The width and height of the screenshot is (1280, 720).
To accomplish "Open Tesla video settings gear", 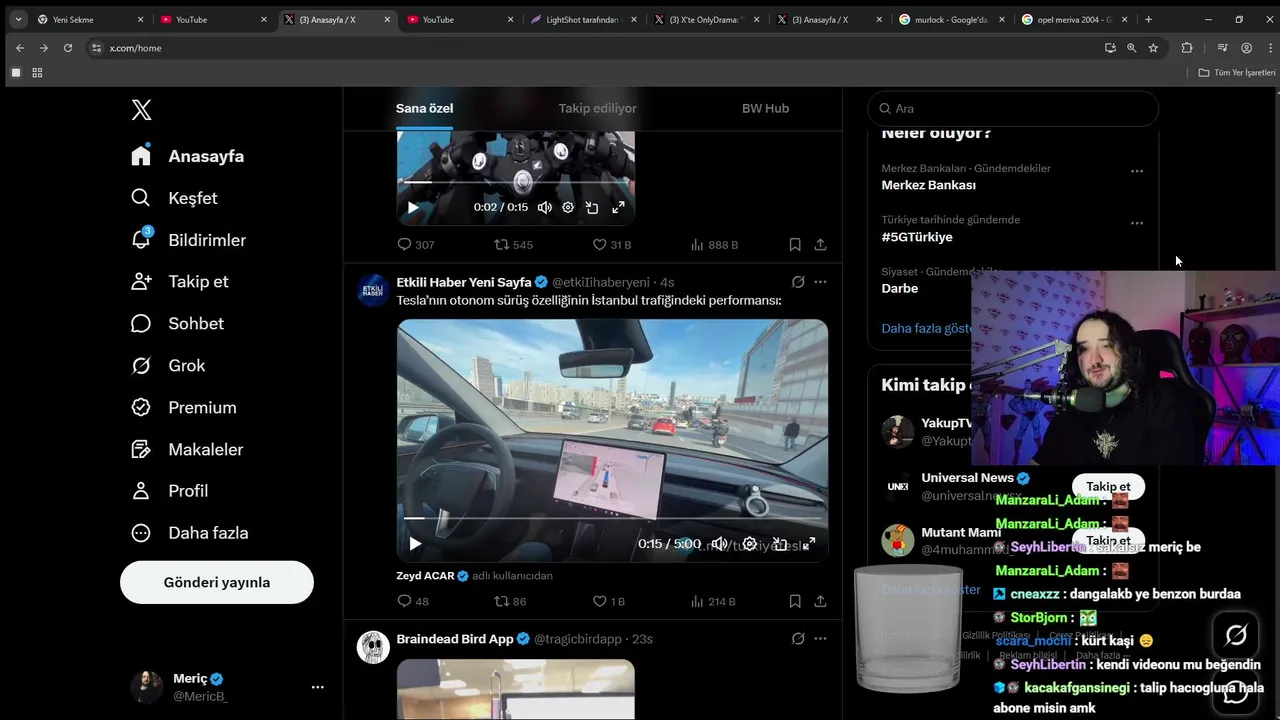I will (749, 544).
